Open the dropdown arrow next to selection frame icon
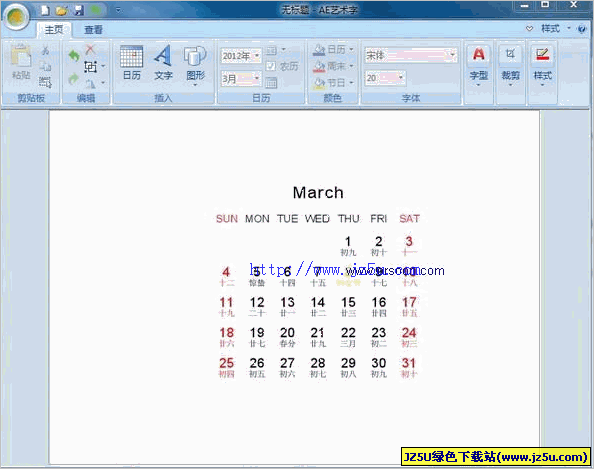Viewport: 594px width, 469px height. (x=103, y=67)
